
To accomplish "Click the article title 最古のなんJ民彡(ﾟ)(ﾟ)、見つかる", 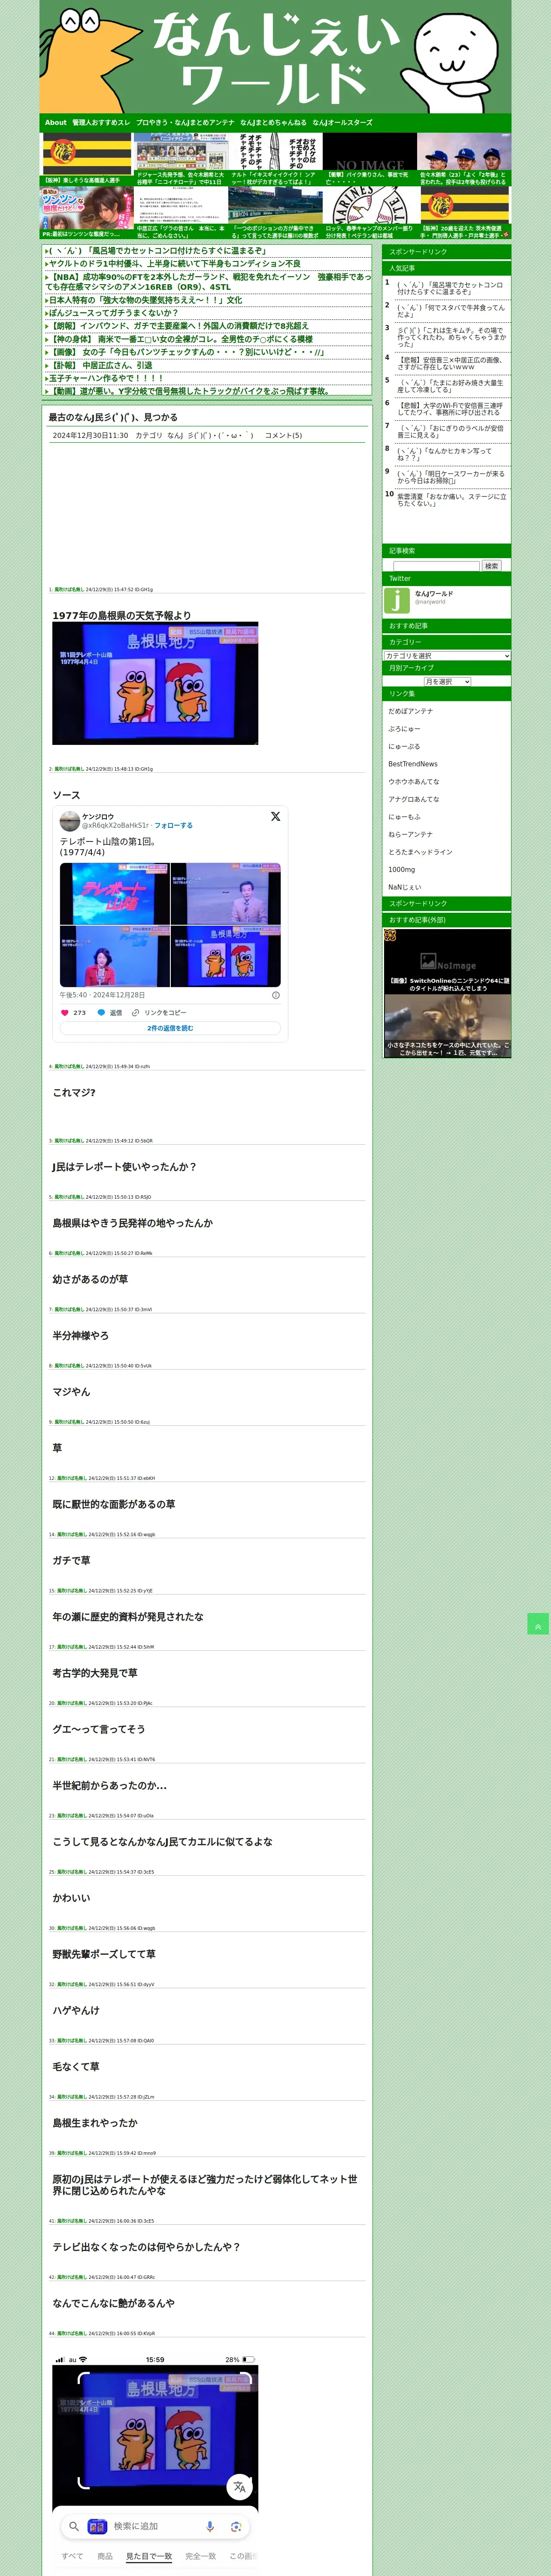I will [x=113, y=417].
